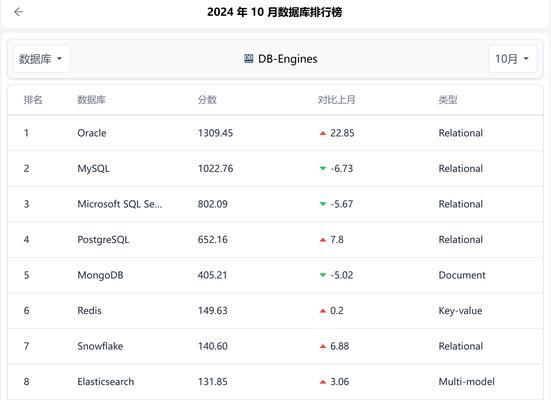The width and height of the screenshot is (551, 400).
Task: Select the MongoDB database name
Action: point(101,275)
